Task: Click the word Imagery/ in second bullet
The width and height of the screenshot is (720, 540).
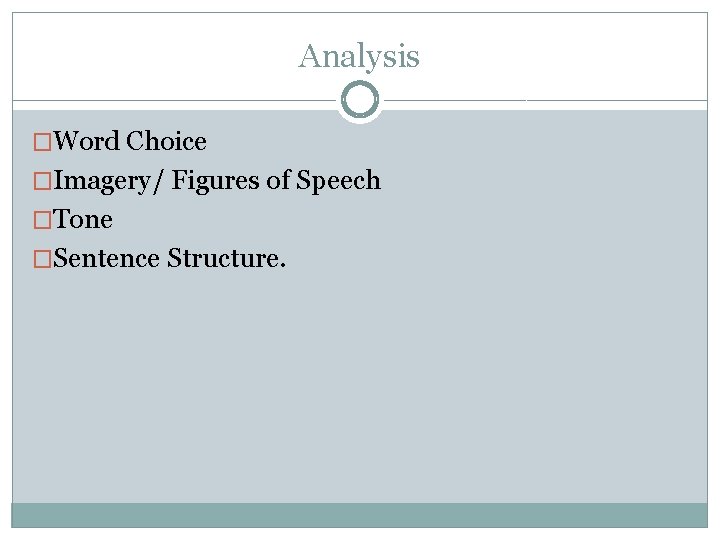Action: [110, 181]
